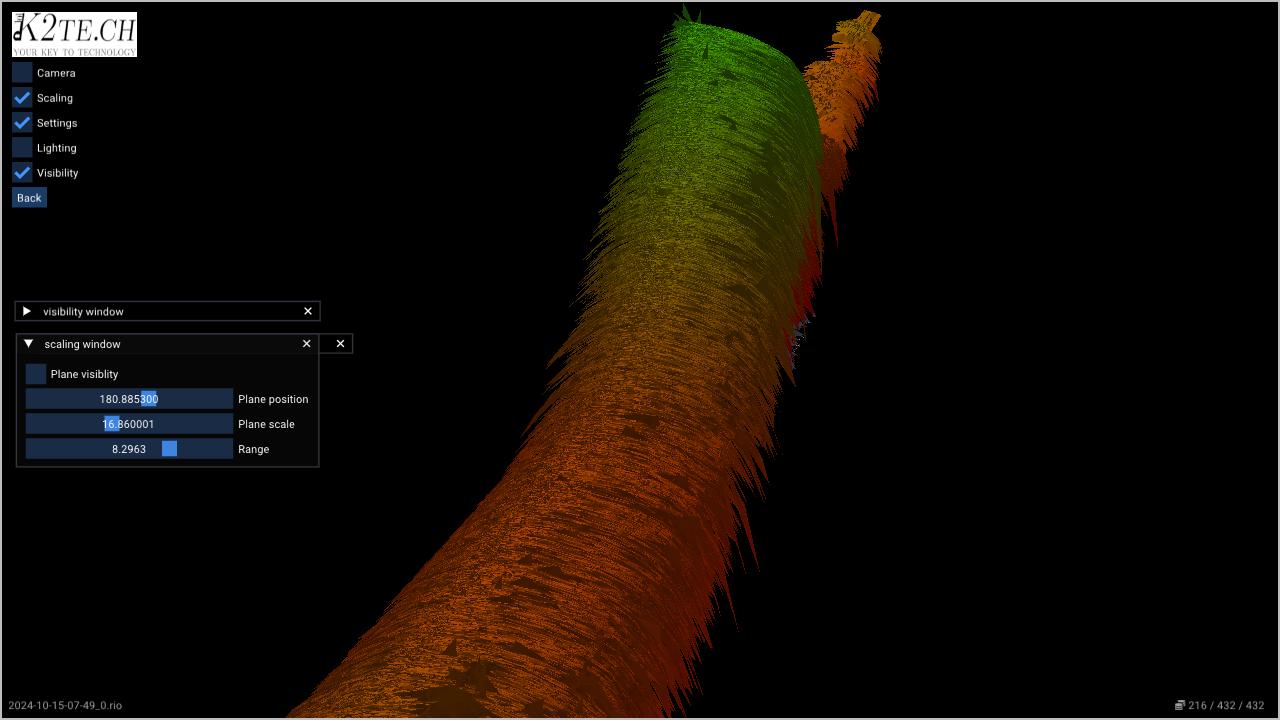The image size is (1280, 720).
Task: Click the visibility window title text
Action: coord(83,312)
